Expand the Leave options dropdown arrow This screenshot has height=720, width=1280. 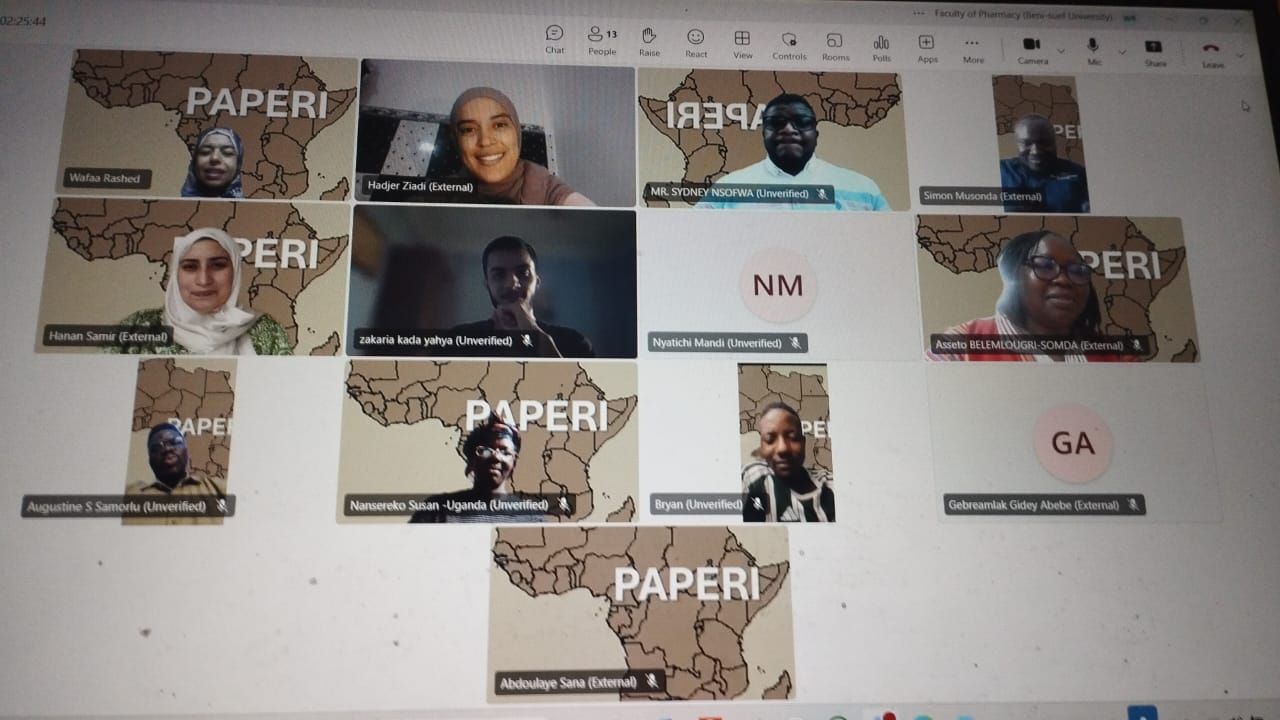[1240, 55]
